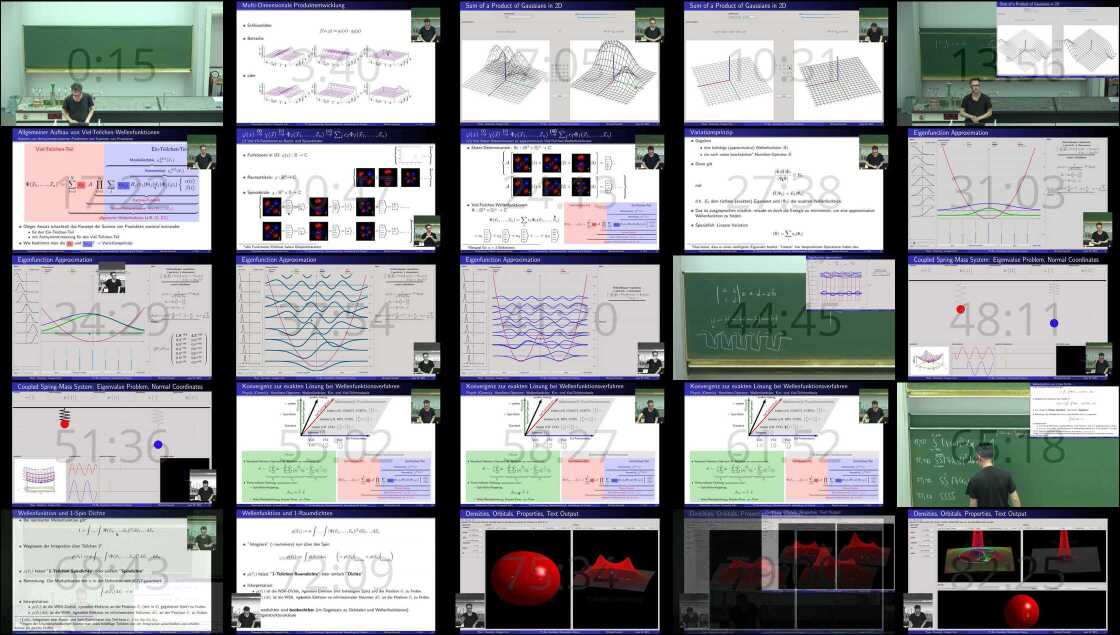
Task: Click the 55:02 Konvergenz zur exakten Lösung slide
Action: click(335, 444)
